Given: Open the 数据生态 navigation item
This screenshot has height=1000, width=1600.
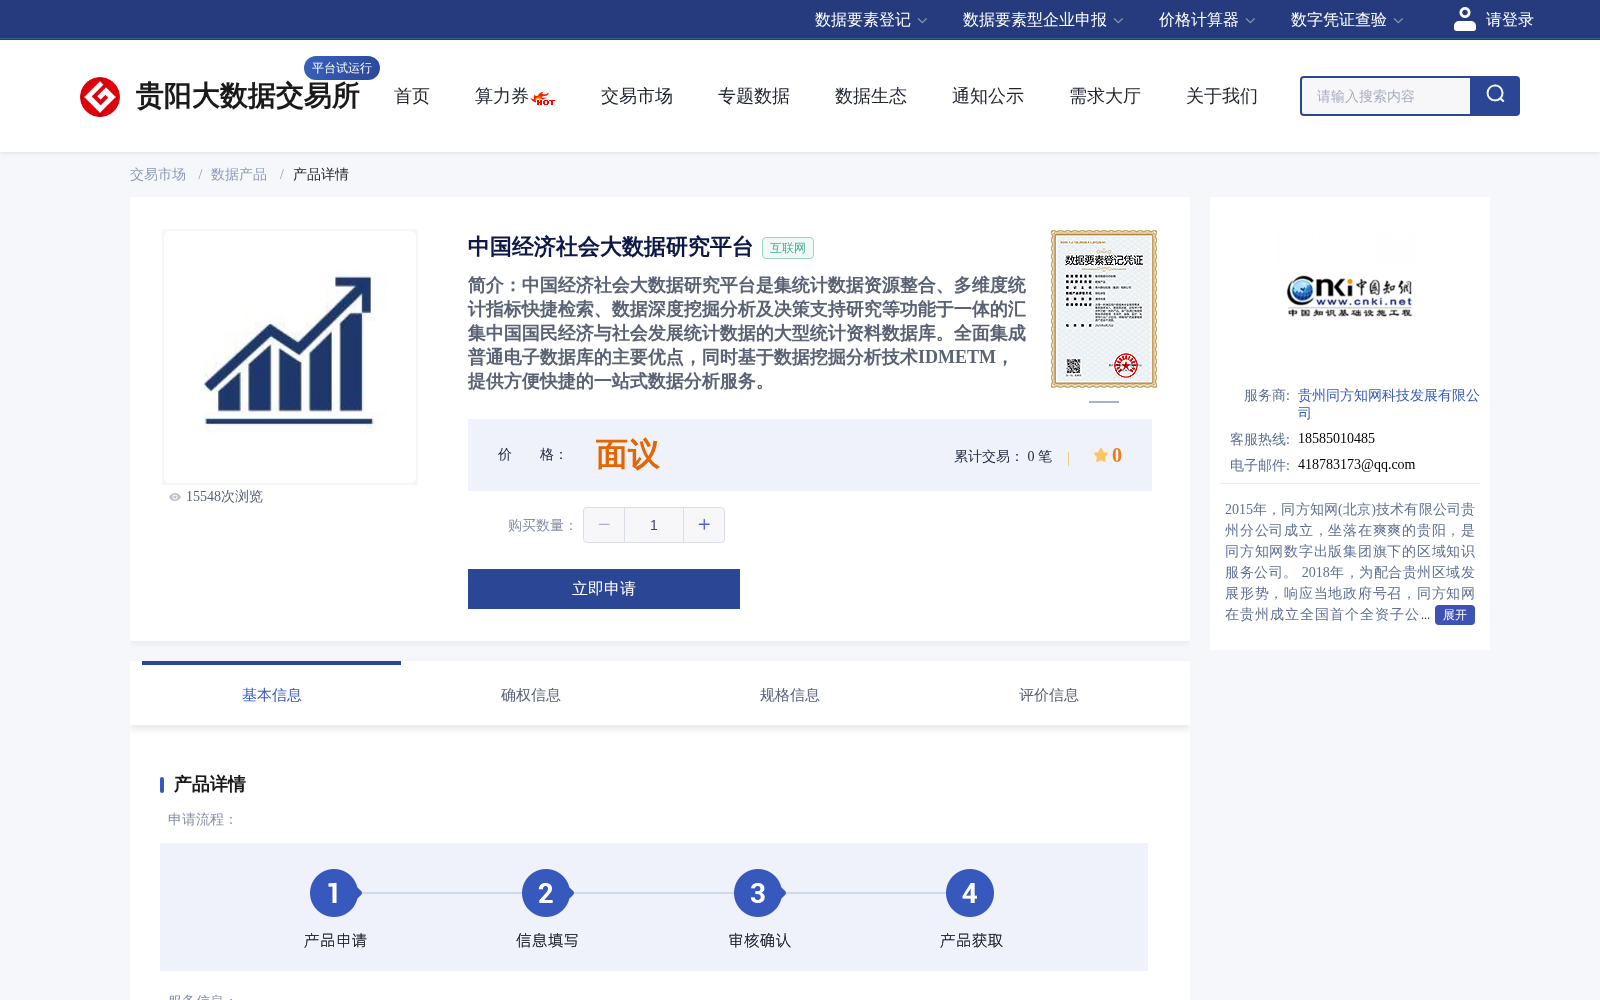Looking at the screenshot, I should click(871, 96).
